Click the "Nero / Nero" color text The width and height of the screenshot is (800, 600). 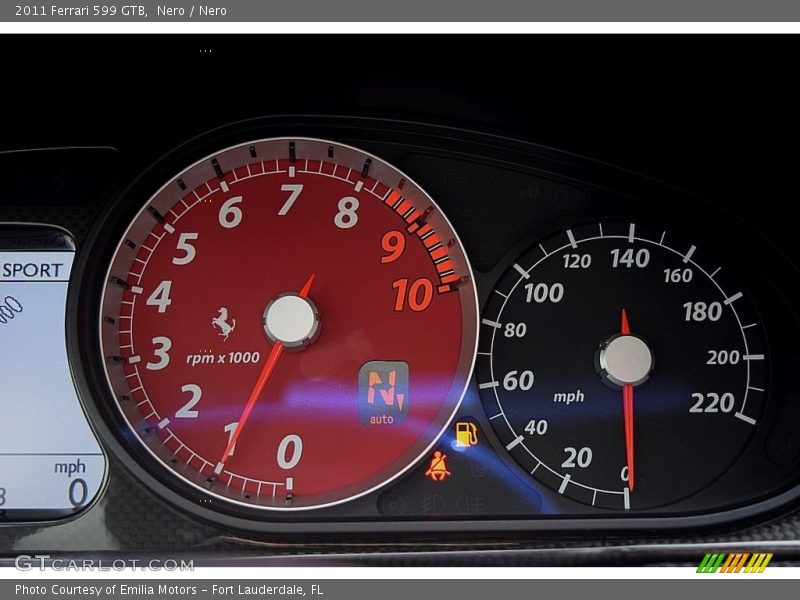[x=192, y=10]
